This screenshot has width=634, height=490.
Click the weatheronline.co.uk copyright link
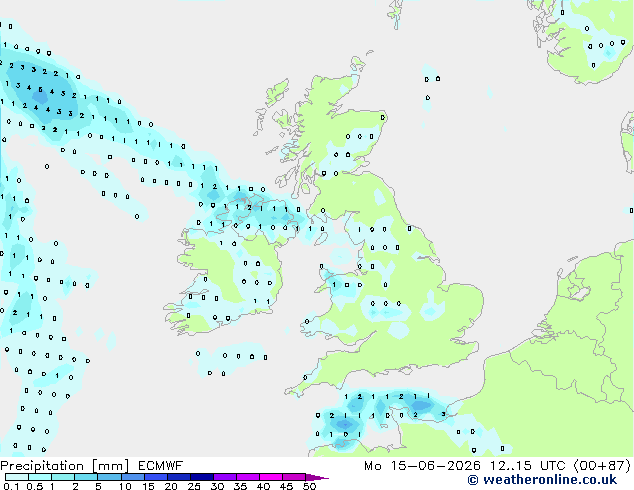click(542, 480)
